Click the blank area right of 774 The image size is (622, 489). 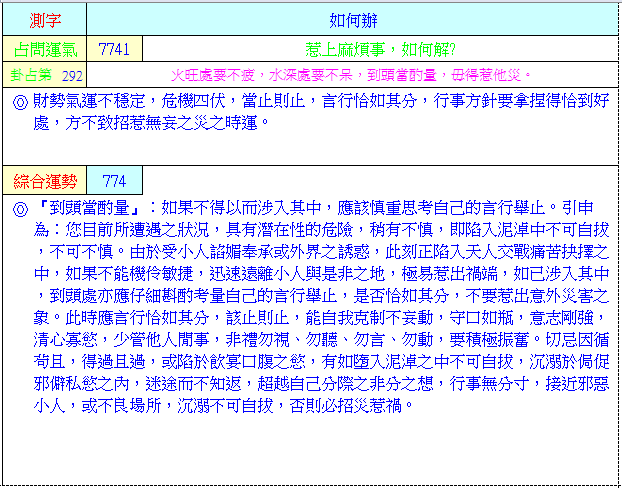pyautogui.click(x=380, y=181)
